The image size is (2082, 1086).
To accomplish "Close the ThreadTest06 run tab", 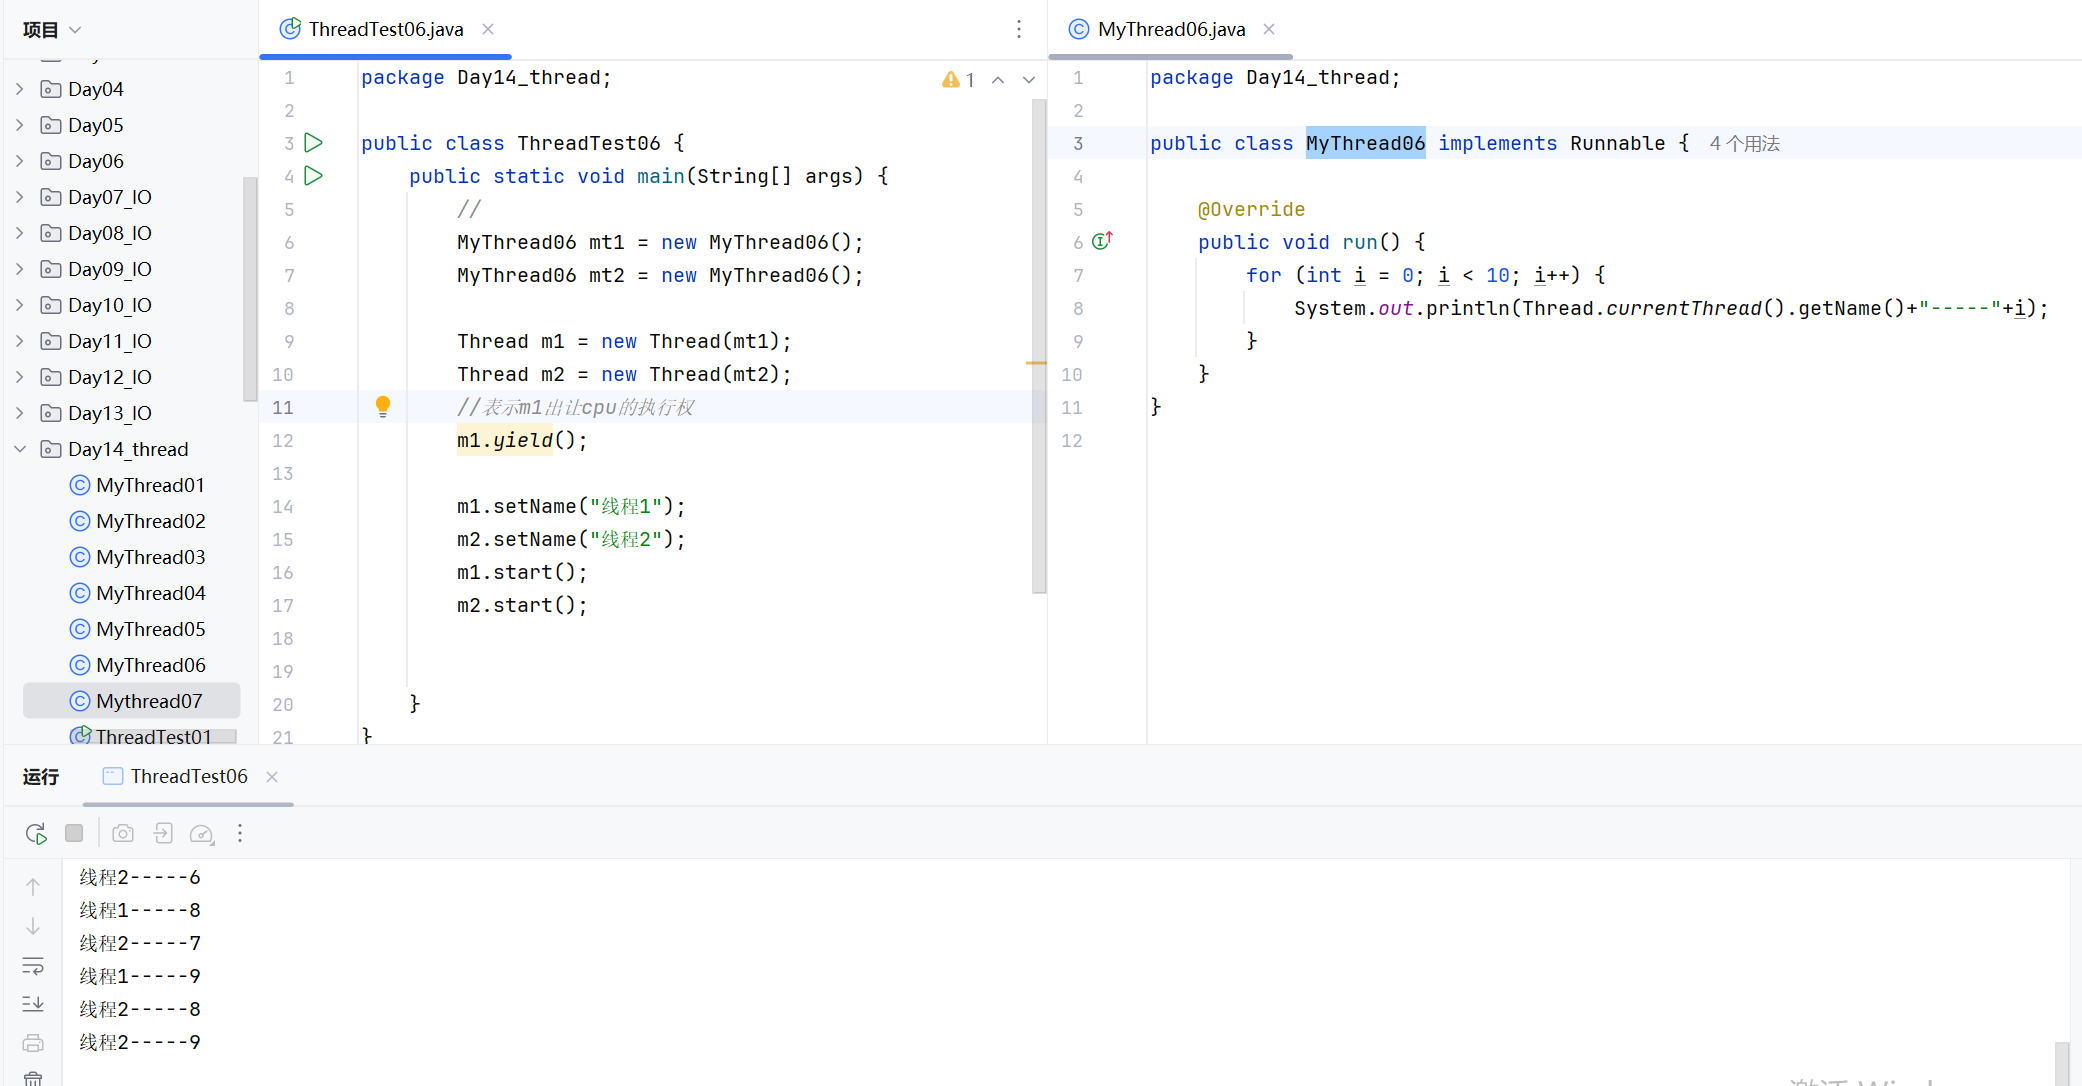I will (272, 777).
